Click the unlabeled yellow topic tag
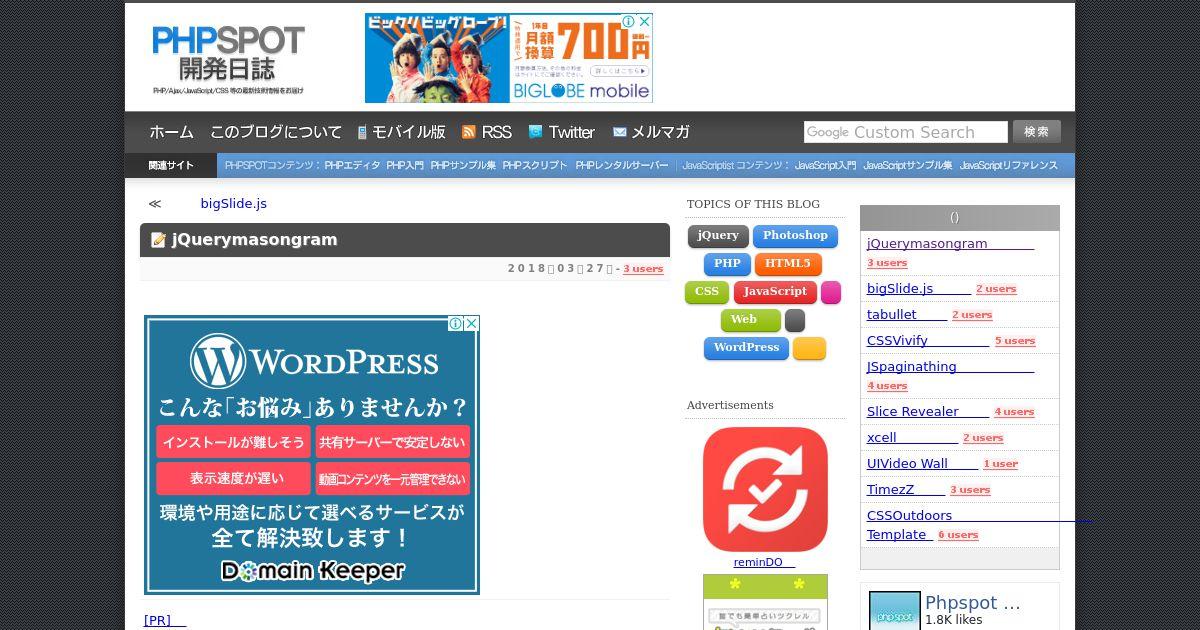 tap(809, 348)
